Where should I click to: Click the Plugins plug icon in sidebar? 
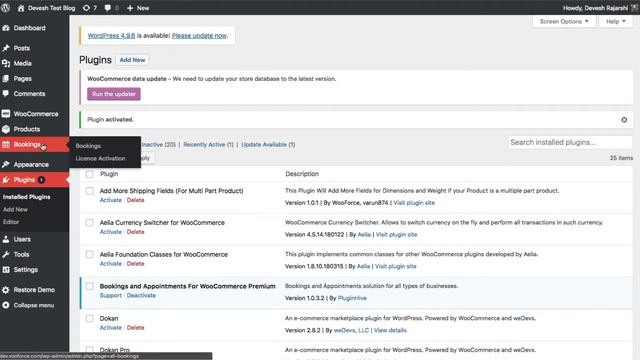(6, 180)
